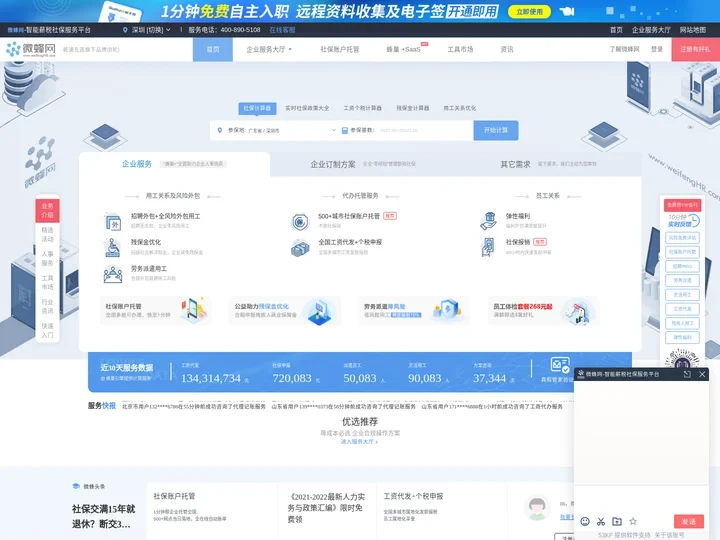Click the customer avatar icon at bottom

click(537, 508)
